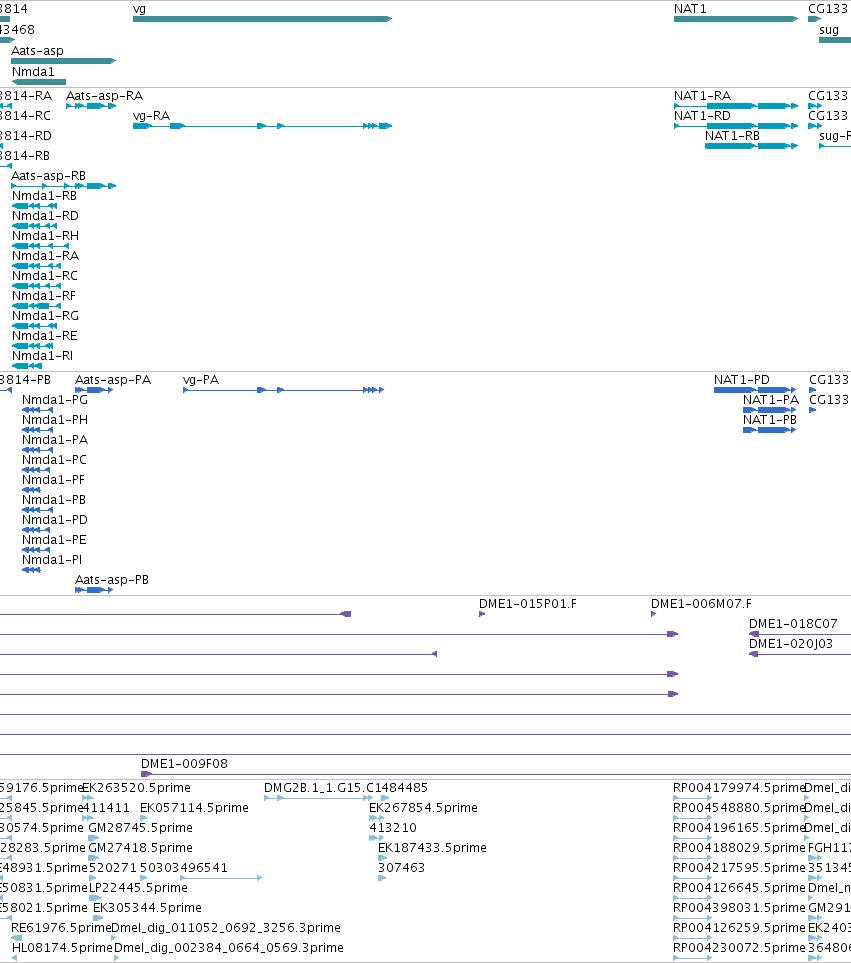Click the Nmda1-PF protein
This screenshot has width=851, height=963.
click(31, 489)
